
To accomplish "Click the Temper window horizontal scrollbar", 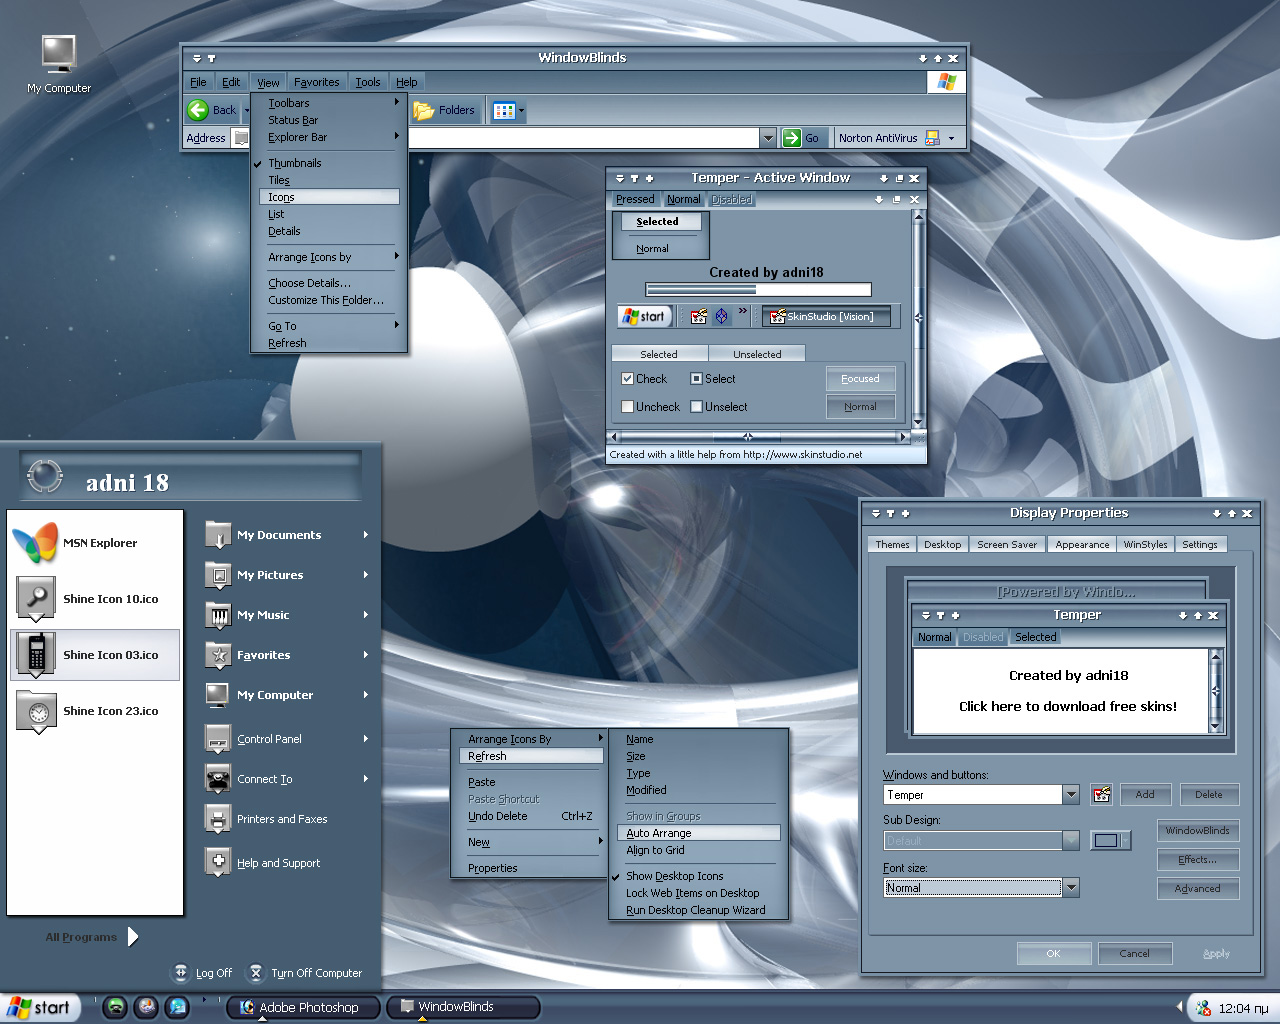I will (x=760, y=437).
